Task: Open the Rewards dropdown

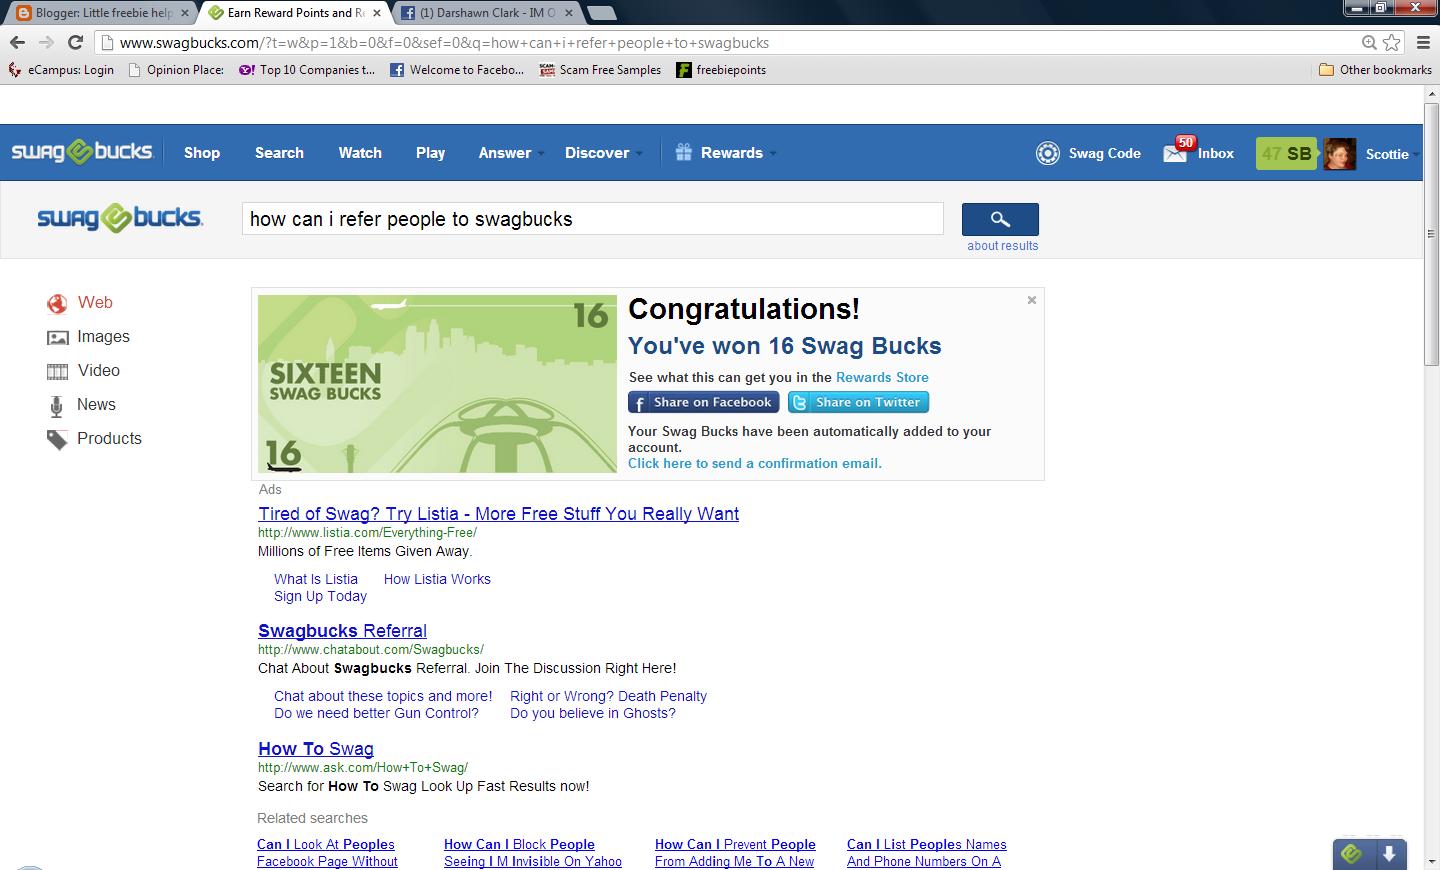Action: coord(732,152)
